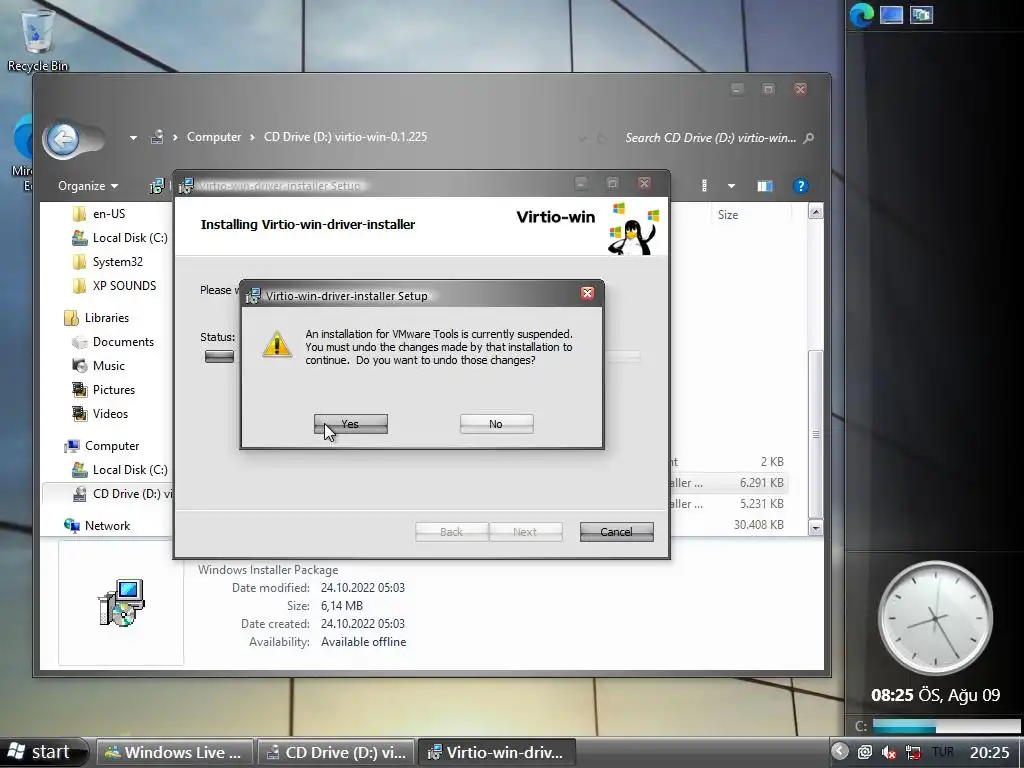Click the C: drive usage bar
The height and width of the screenshot is (768, 1024).
(946, 726)
